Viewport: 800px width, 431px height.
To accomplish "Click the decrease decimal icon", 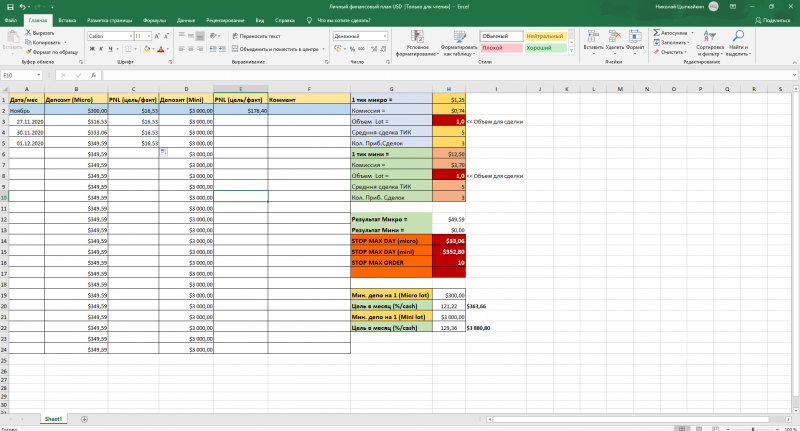I will pos(383,49).
